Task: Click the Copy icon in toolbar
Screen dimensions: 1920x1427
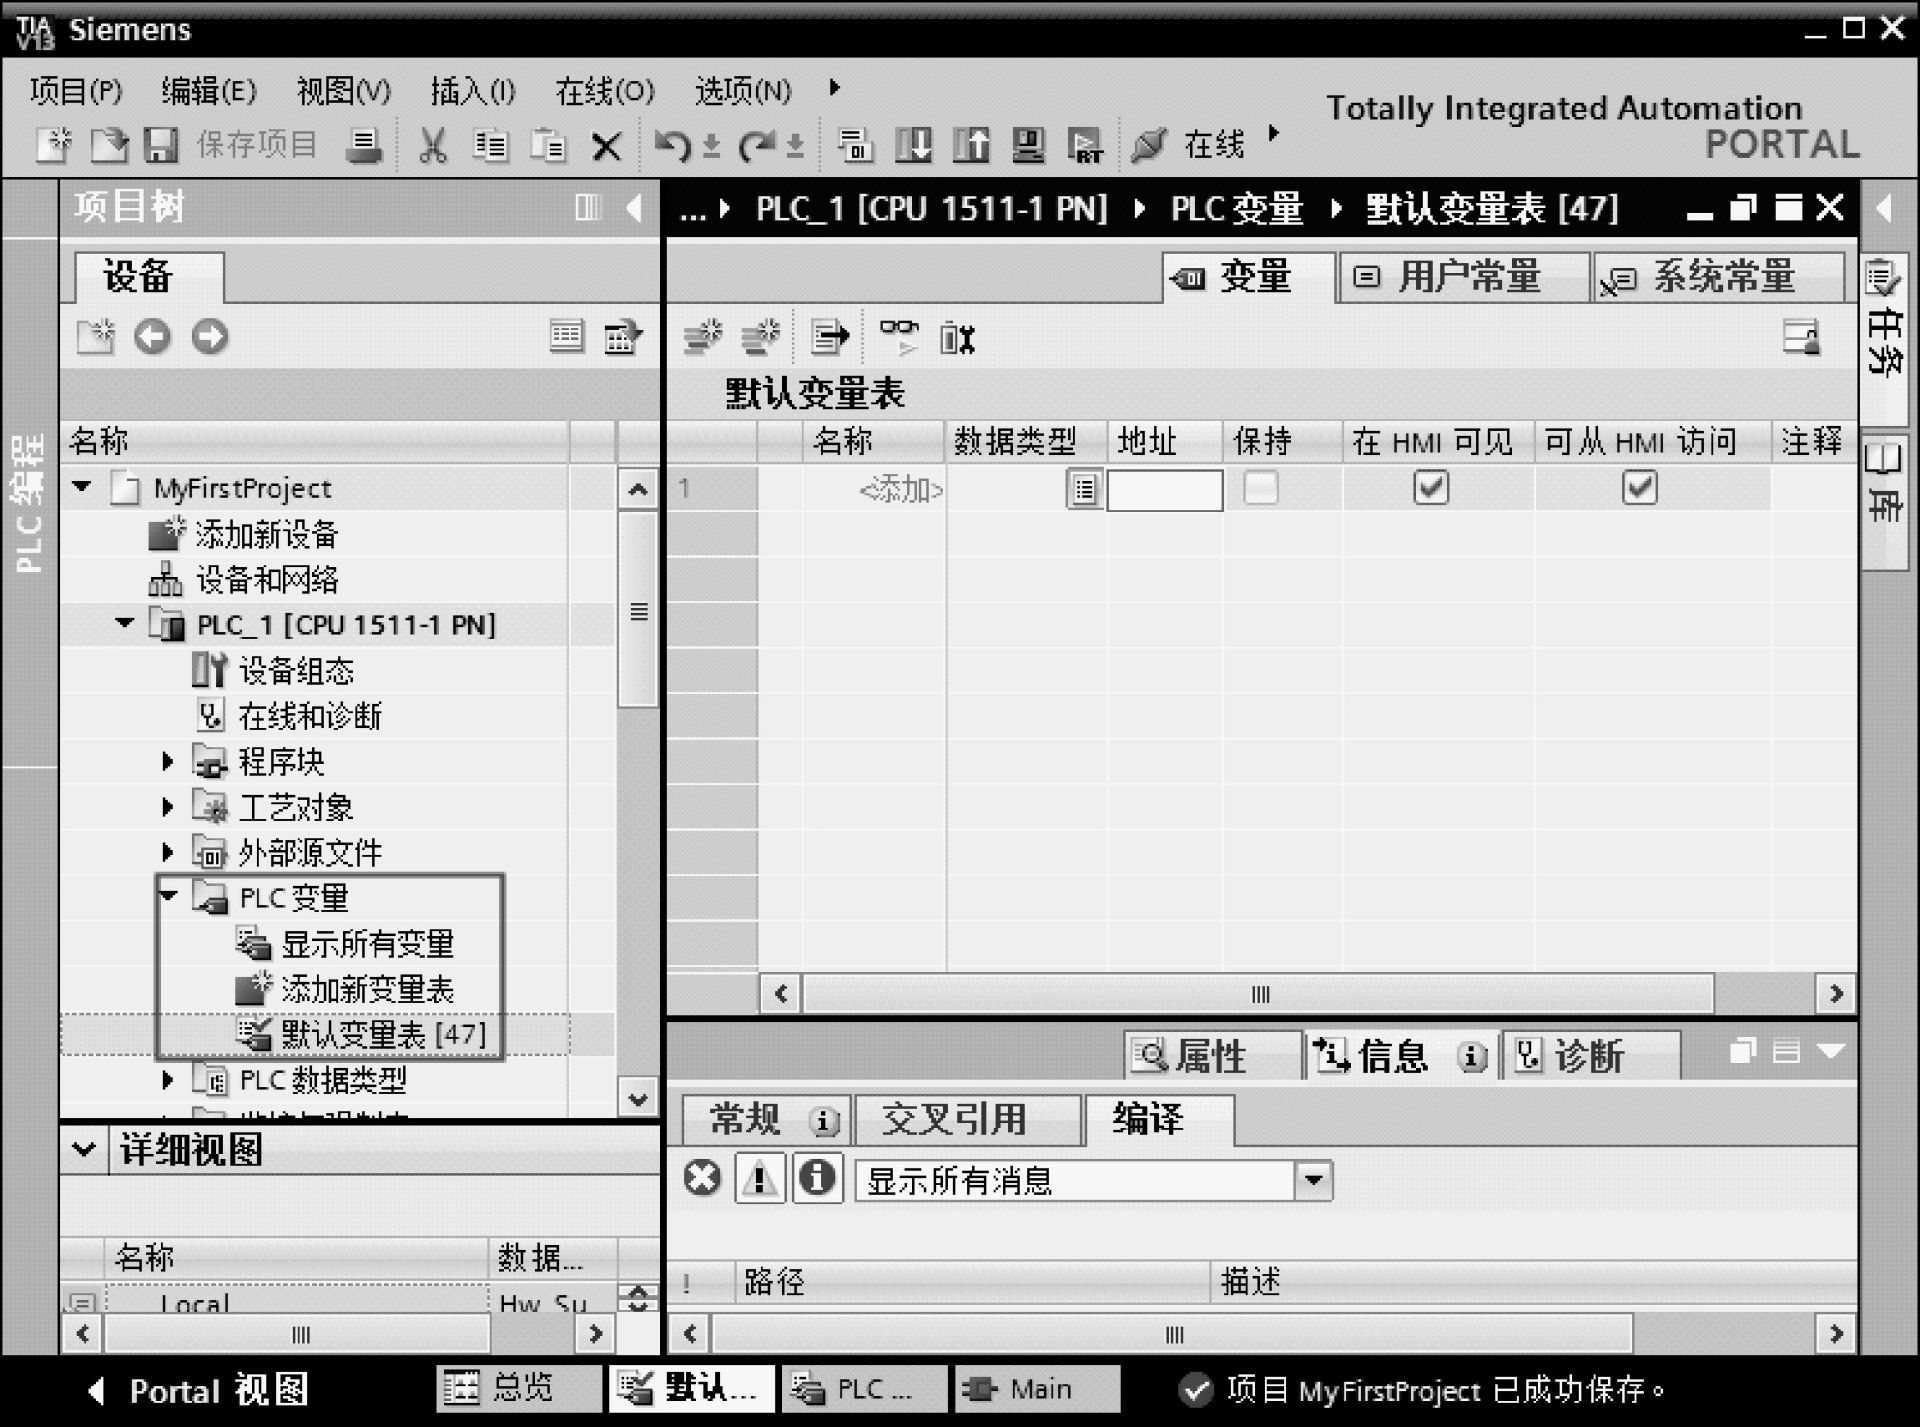Action: tap(490, 146)
